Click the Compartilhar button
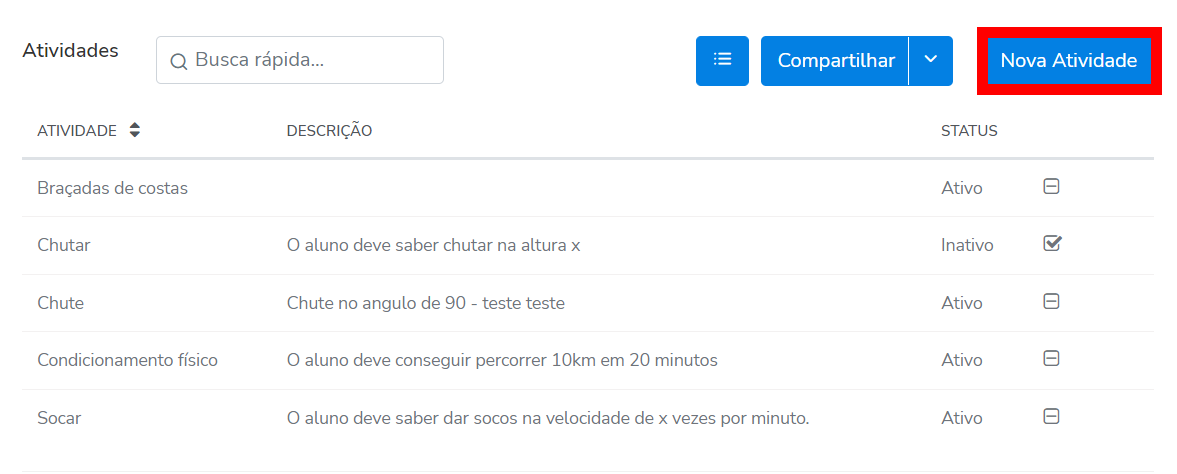This screenshot has height=474, width=1177. [835, 61]
